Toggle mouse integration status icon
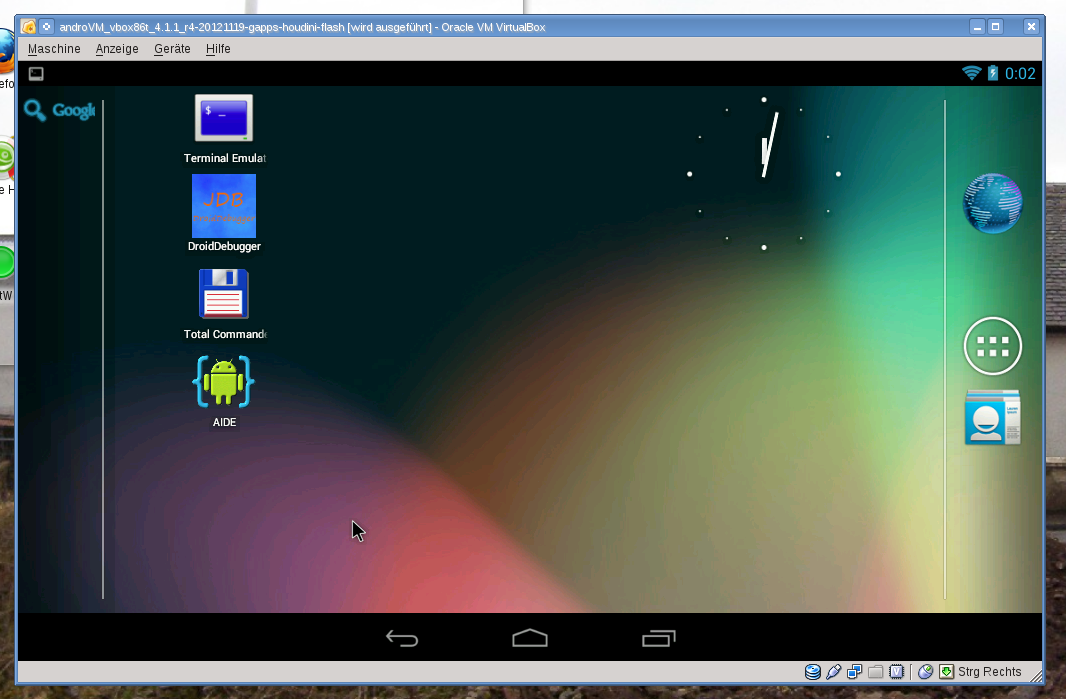The width and height of the screenshot is (1066, 699). (x=926, y=672)
